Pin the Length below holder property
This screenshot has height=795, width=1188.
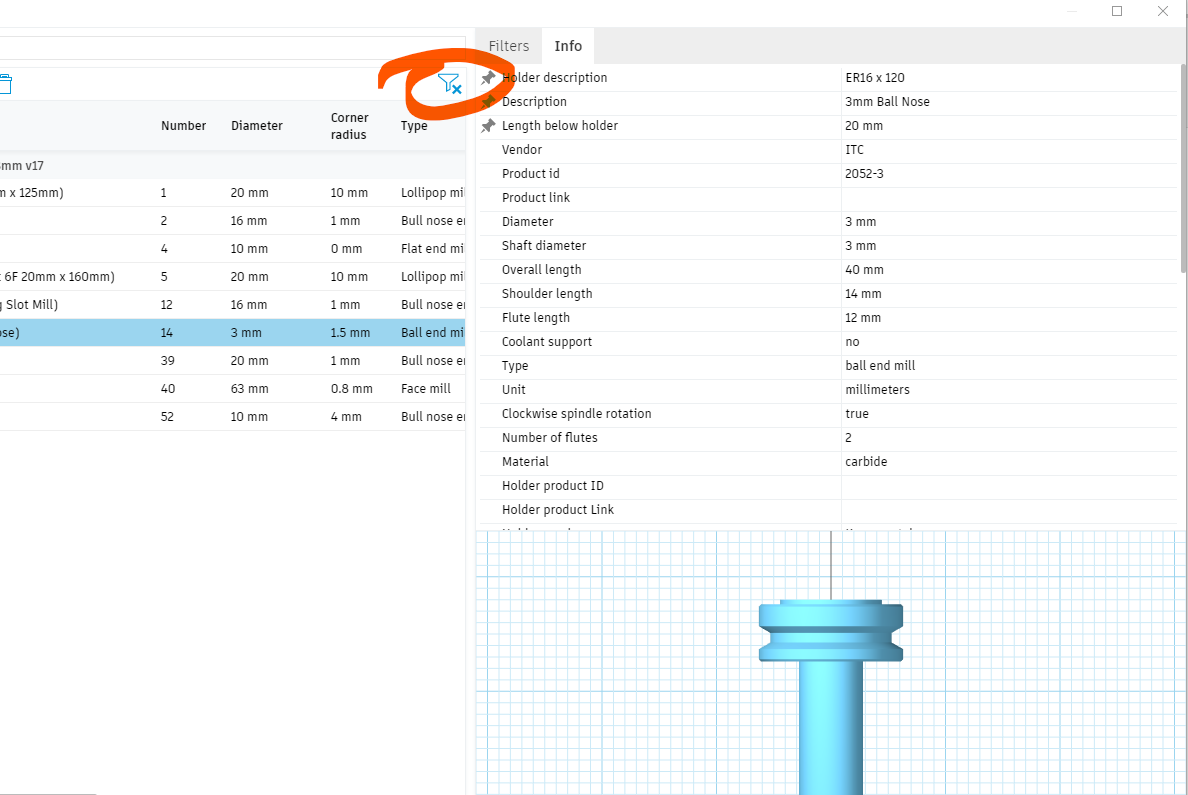click(x=487, y=125)
